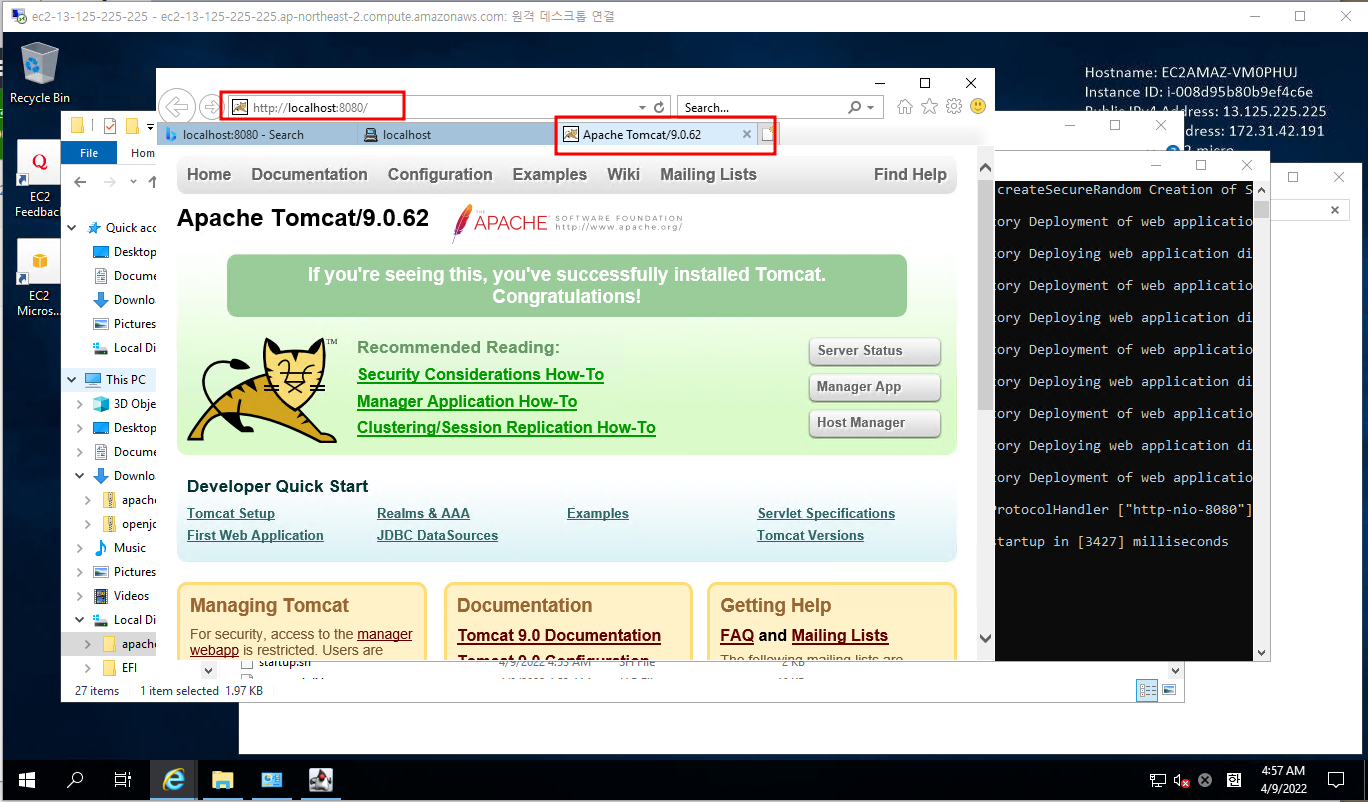1368x802 pixels.
Task: Switch to File Explorer taskbar icon
Action: coord(222,780)
